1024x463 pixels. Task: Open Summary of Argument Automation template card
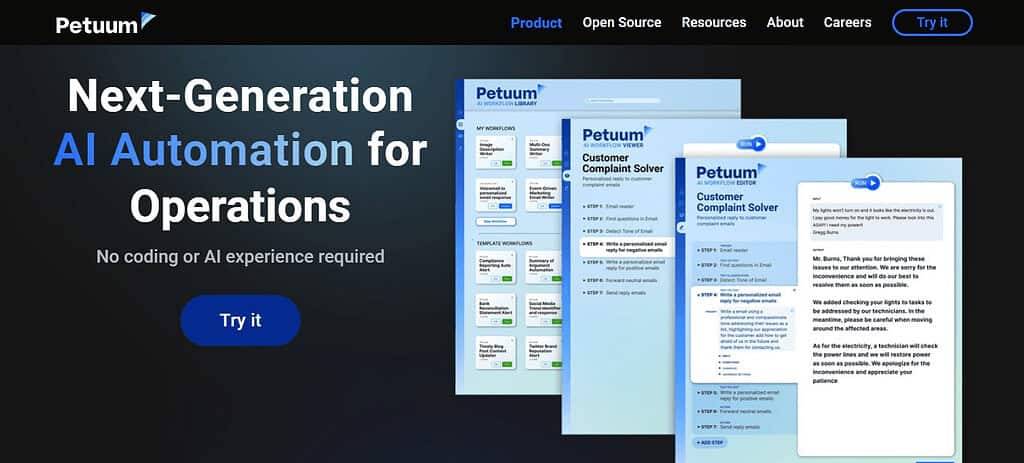[543, 267]
